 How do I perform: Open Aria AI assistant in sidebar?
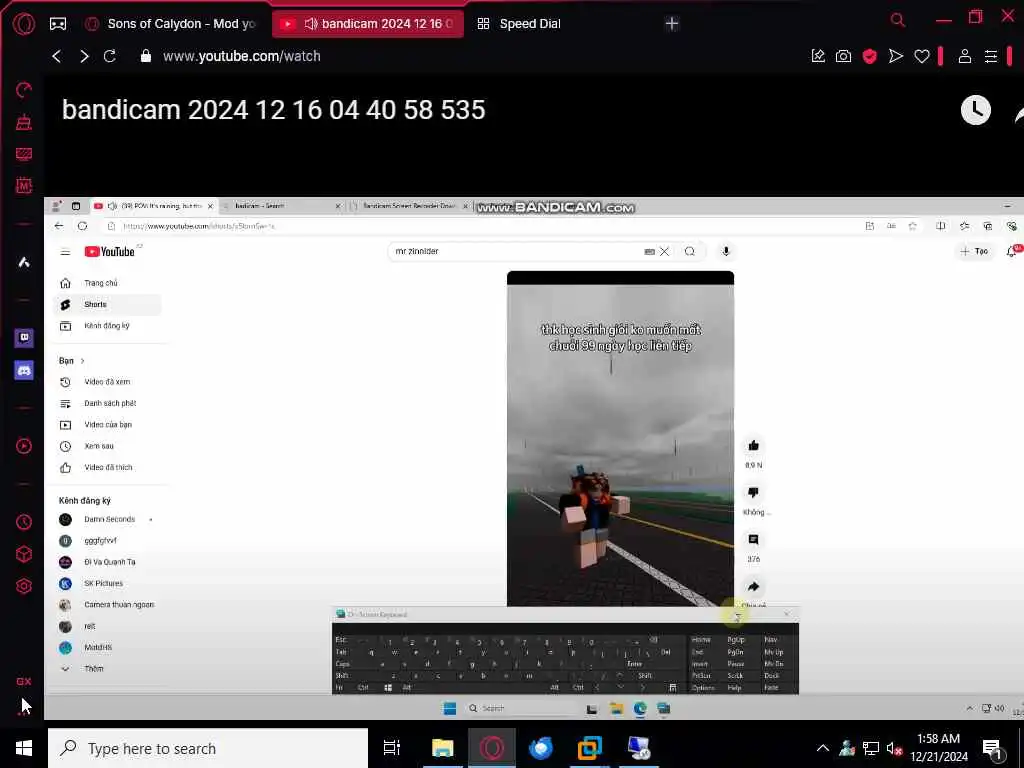24,262
